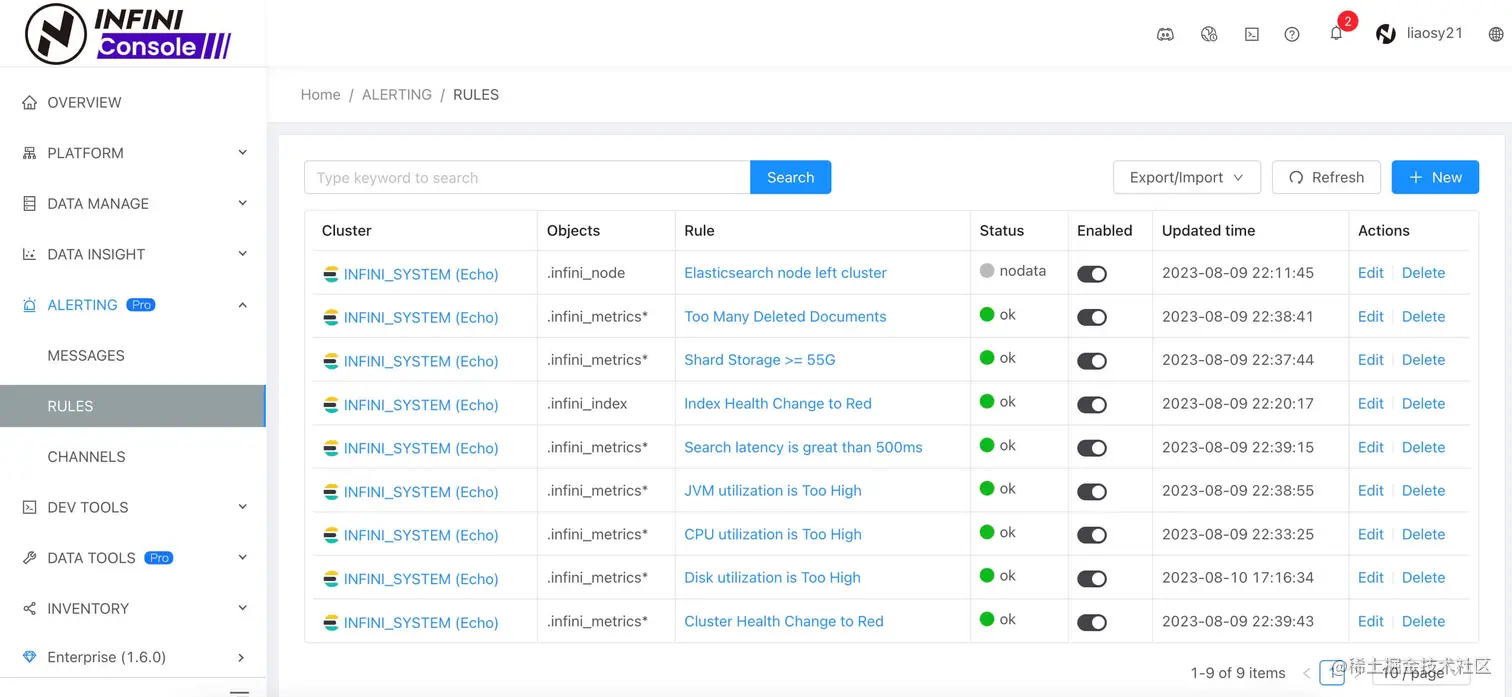Focus the keyword search input field
This screenshot has height=697, width=1512.
point(527,177)
